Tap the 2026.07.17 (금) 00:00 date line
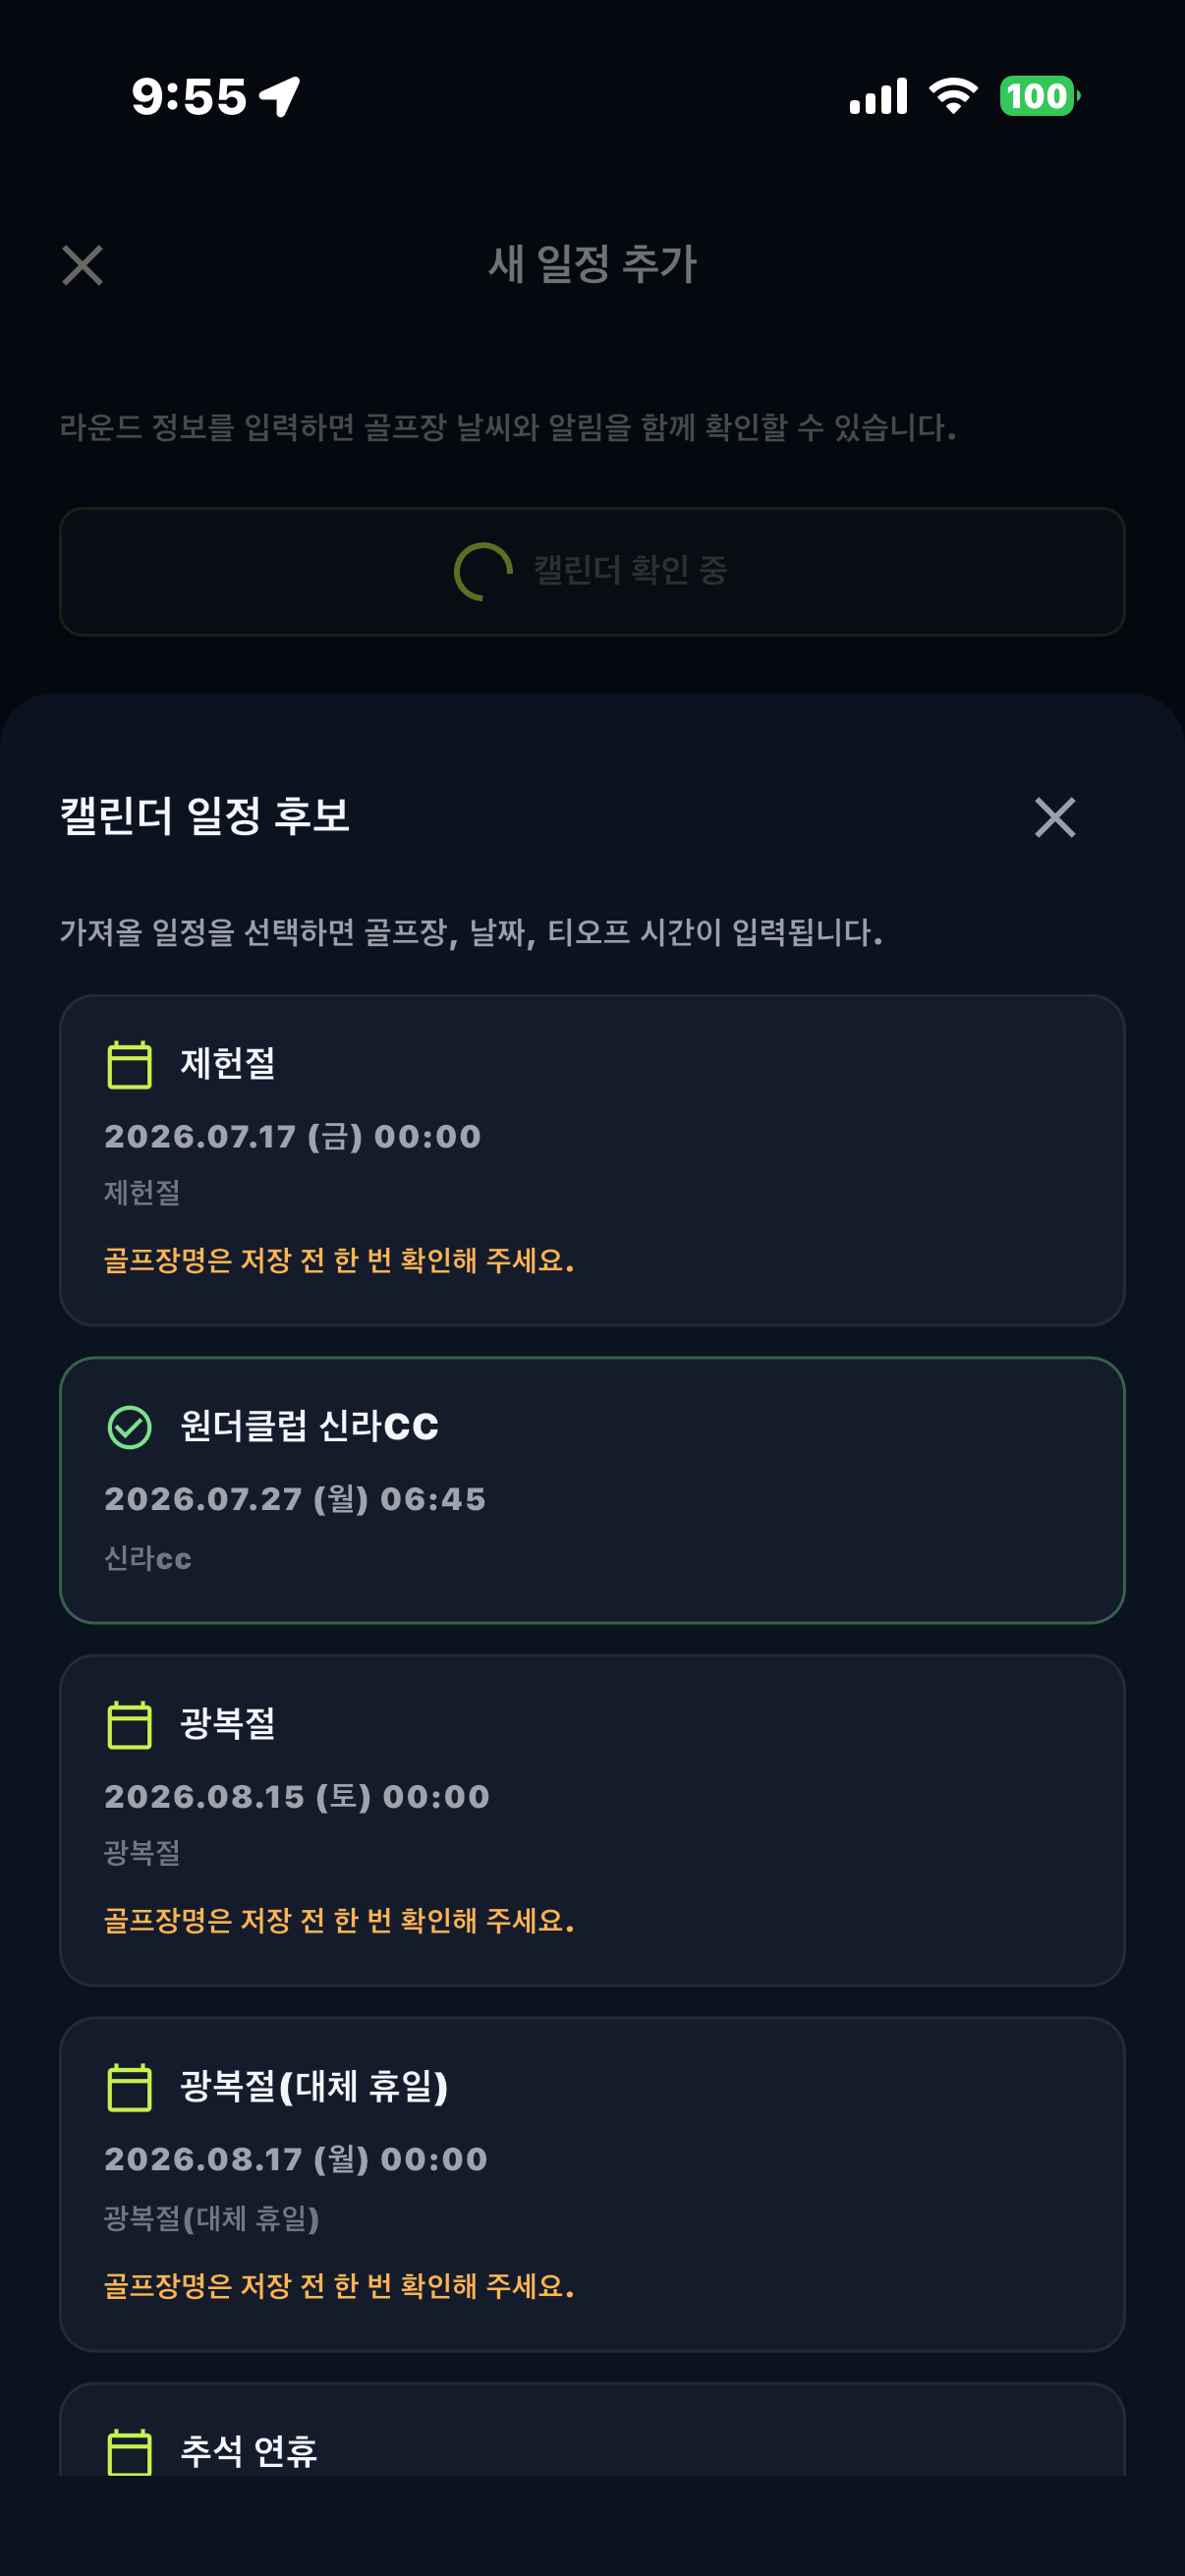 tap(293, 1136)
